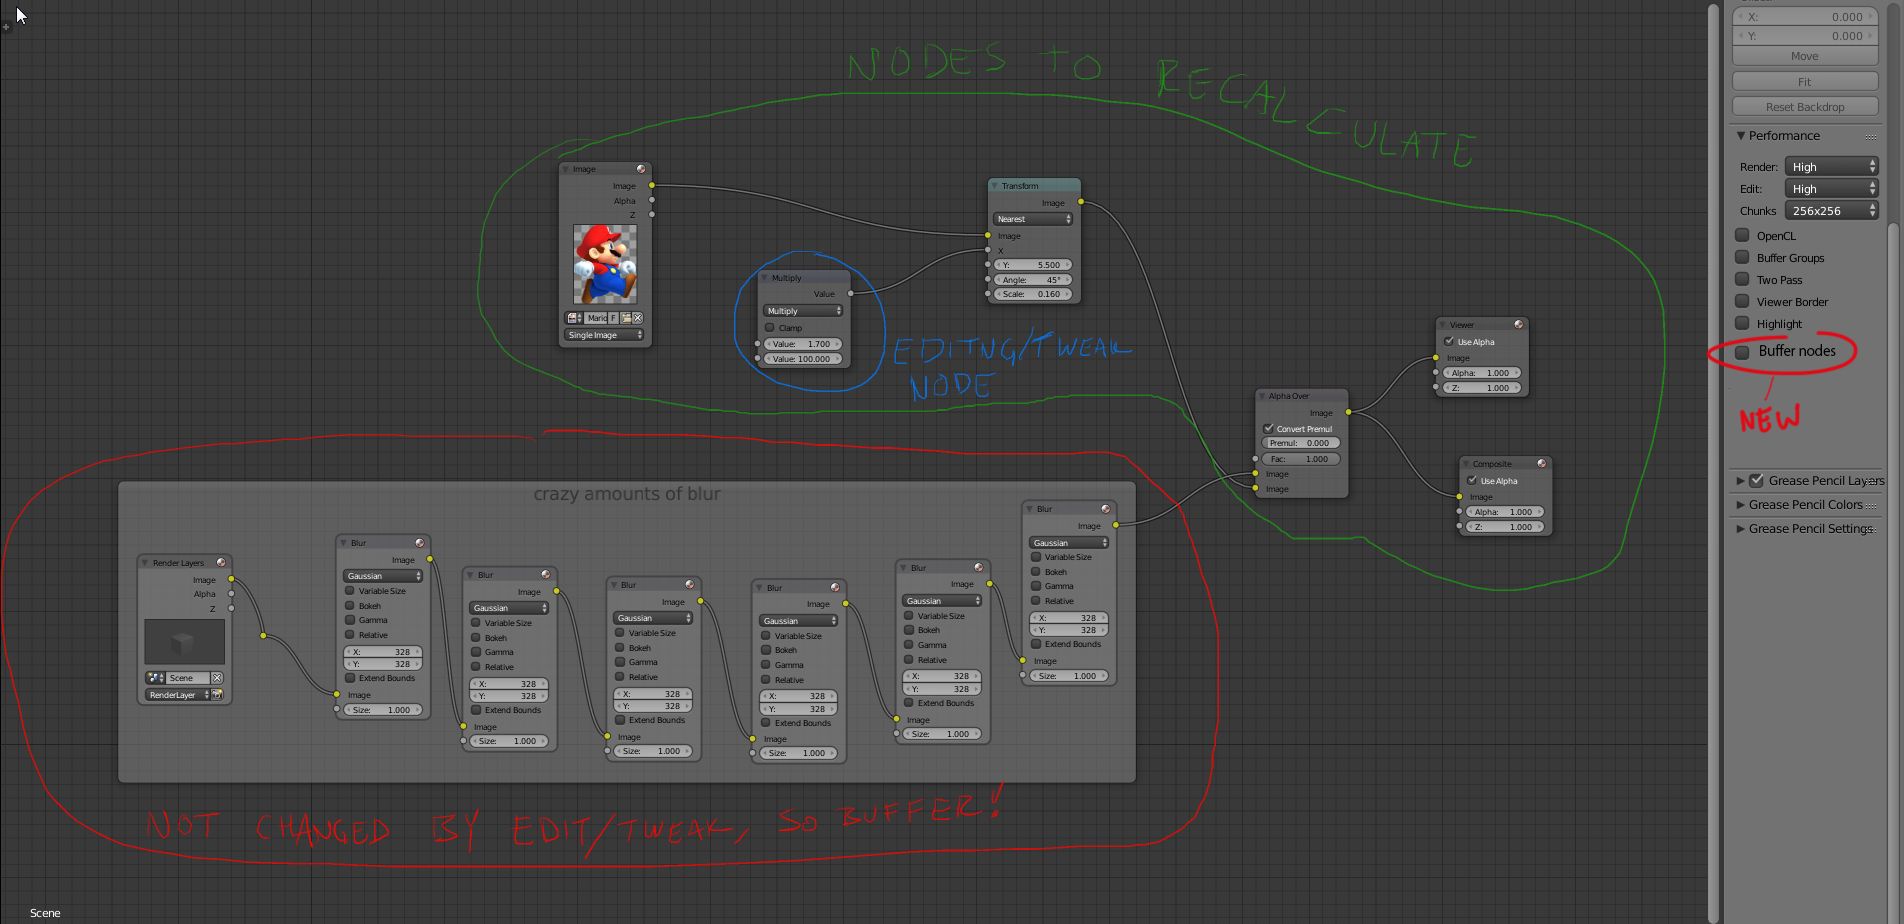This screenshot has height=924, width=1904.
Task: Toggle Clamp checkbox in Multiply node
Action: point(770,328)
